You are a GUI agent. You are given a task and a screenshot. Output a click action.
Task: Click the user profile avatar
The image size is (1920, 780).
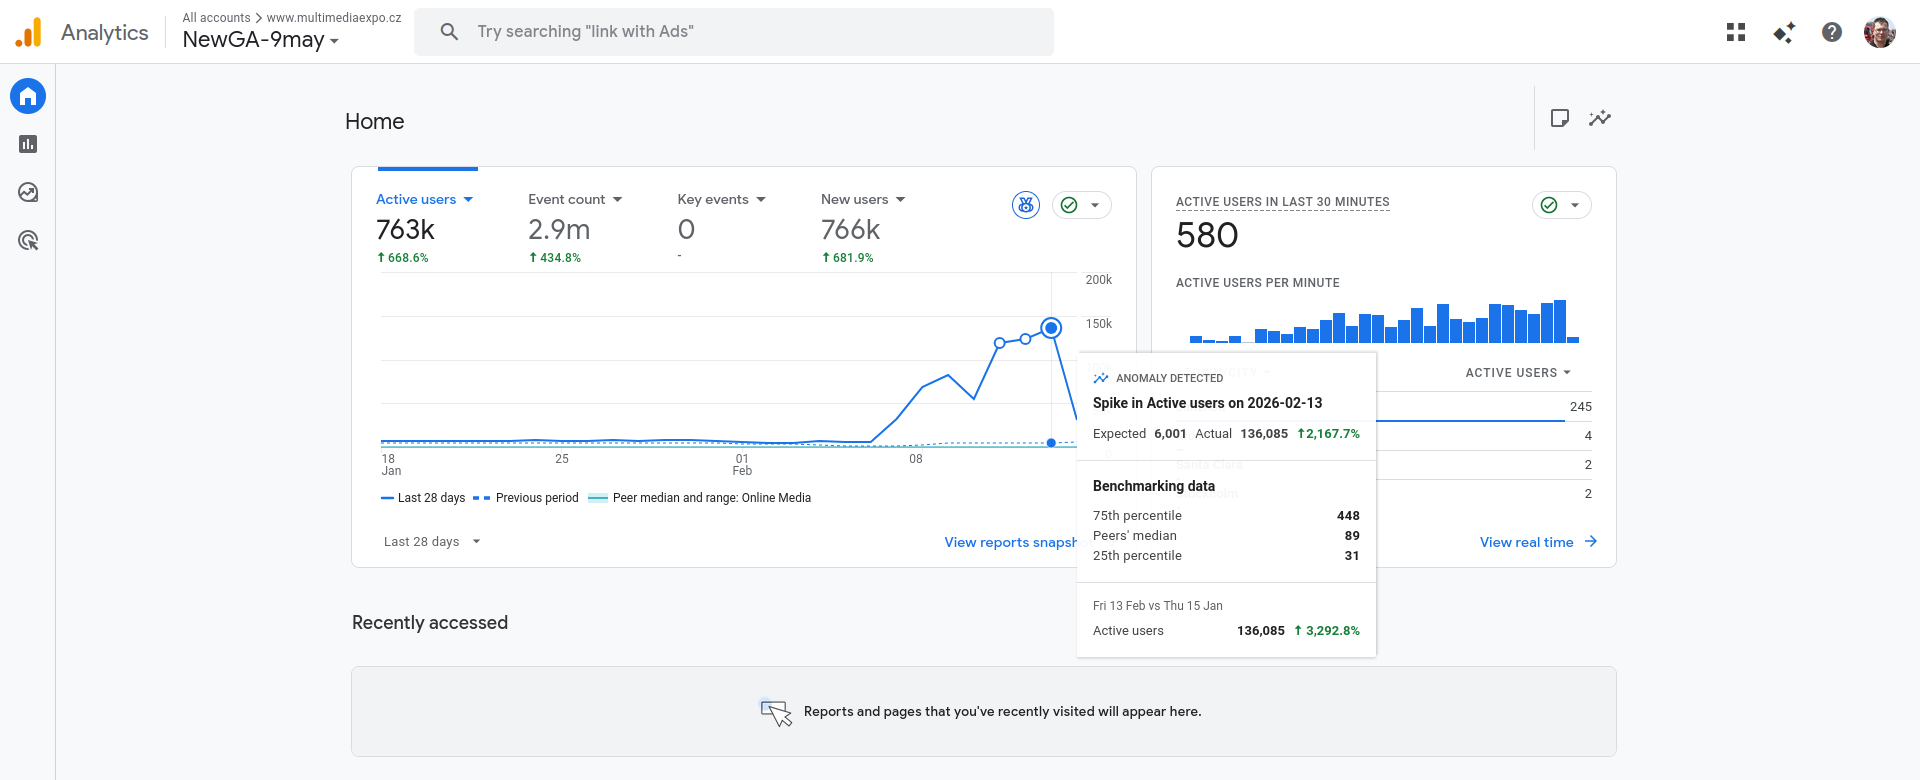click(x=1879, y=32)
